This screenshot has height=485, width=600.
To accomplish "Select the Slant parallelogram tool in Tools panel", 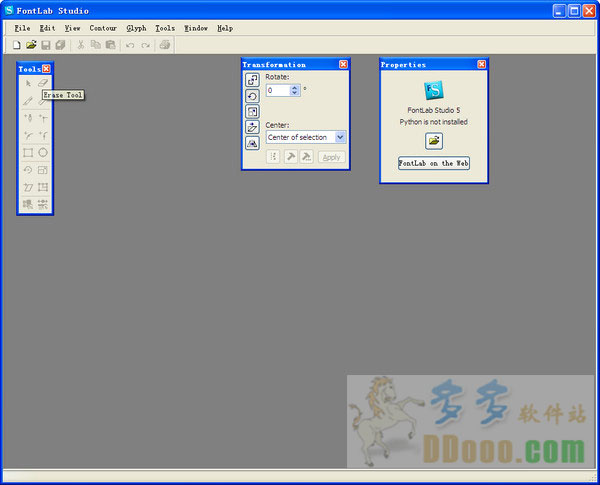I will click(x=28, y=187).
